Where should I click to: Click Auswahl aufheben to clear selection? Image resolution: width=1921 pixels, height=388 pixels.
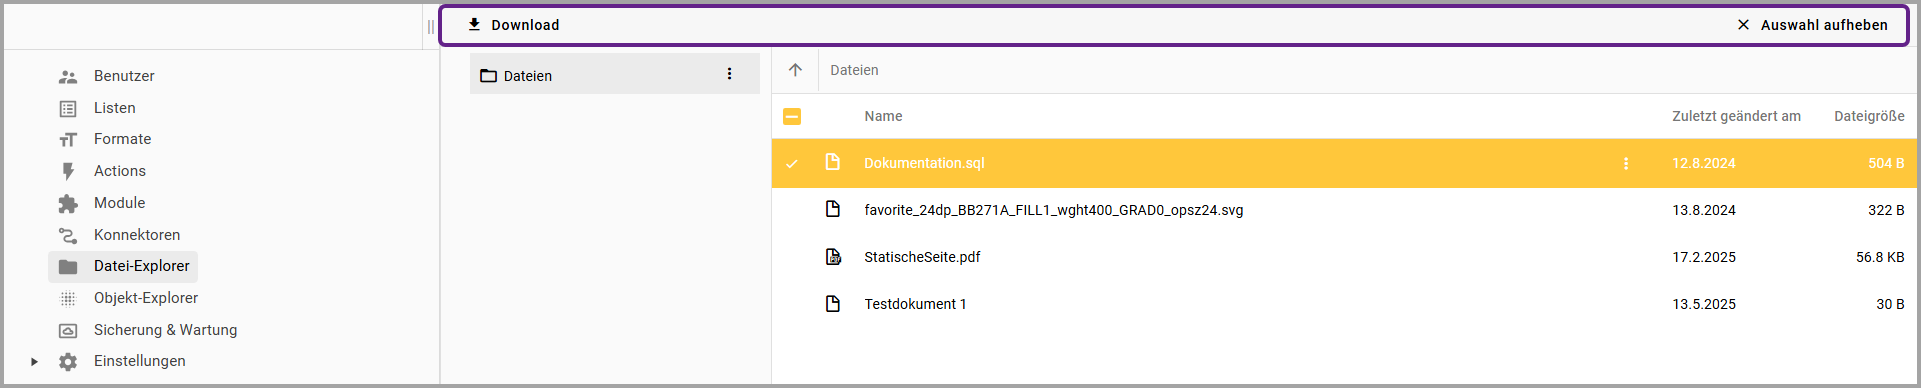(1812, 25)
